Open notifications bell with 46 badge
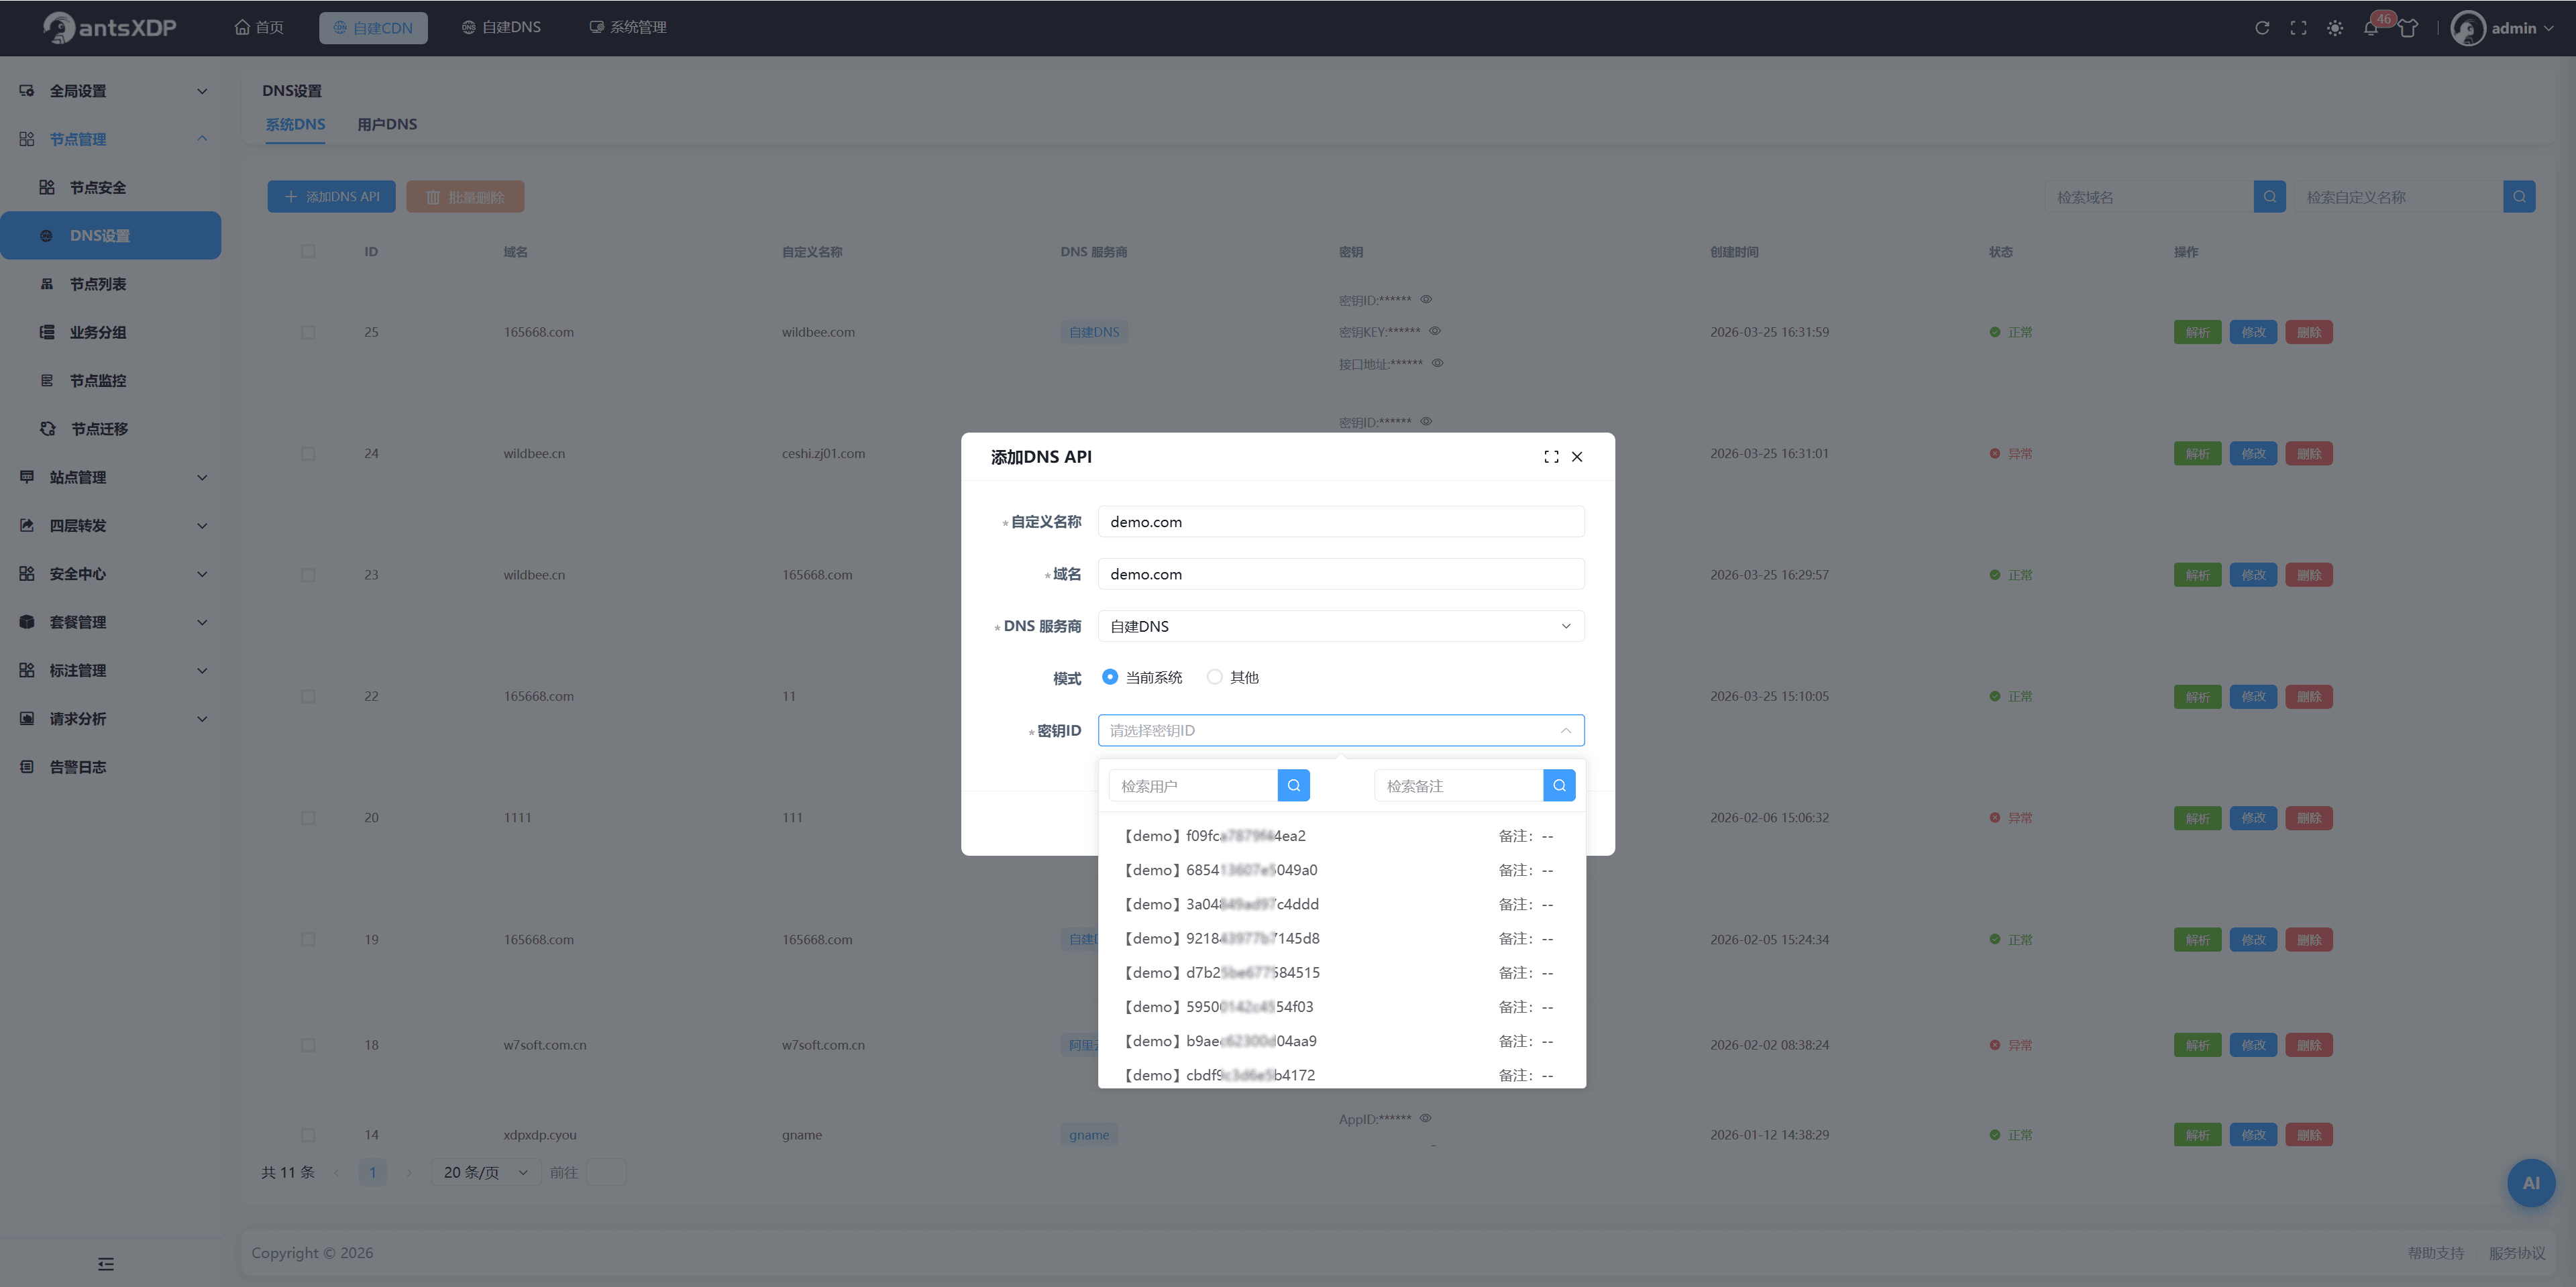 click(2371, 27)
